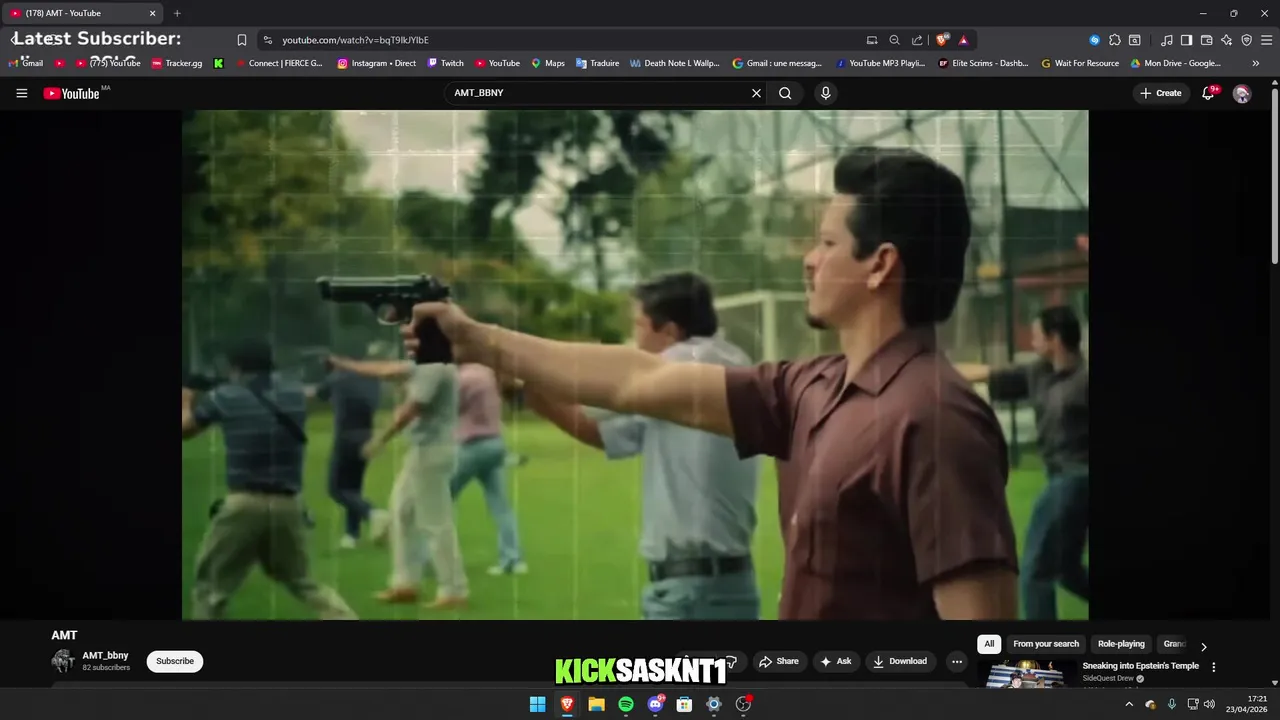Close the AMT - YouTube tab
The image size is (1280, 720).
153,13
